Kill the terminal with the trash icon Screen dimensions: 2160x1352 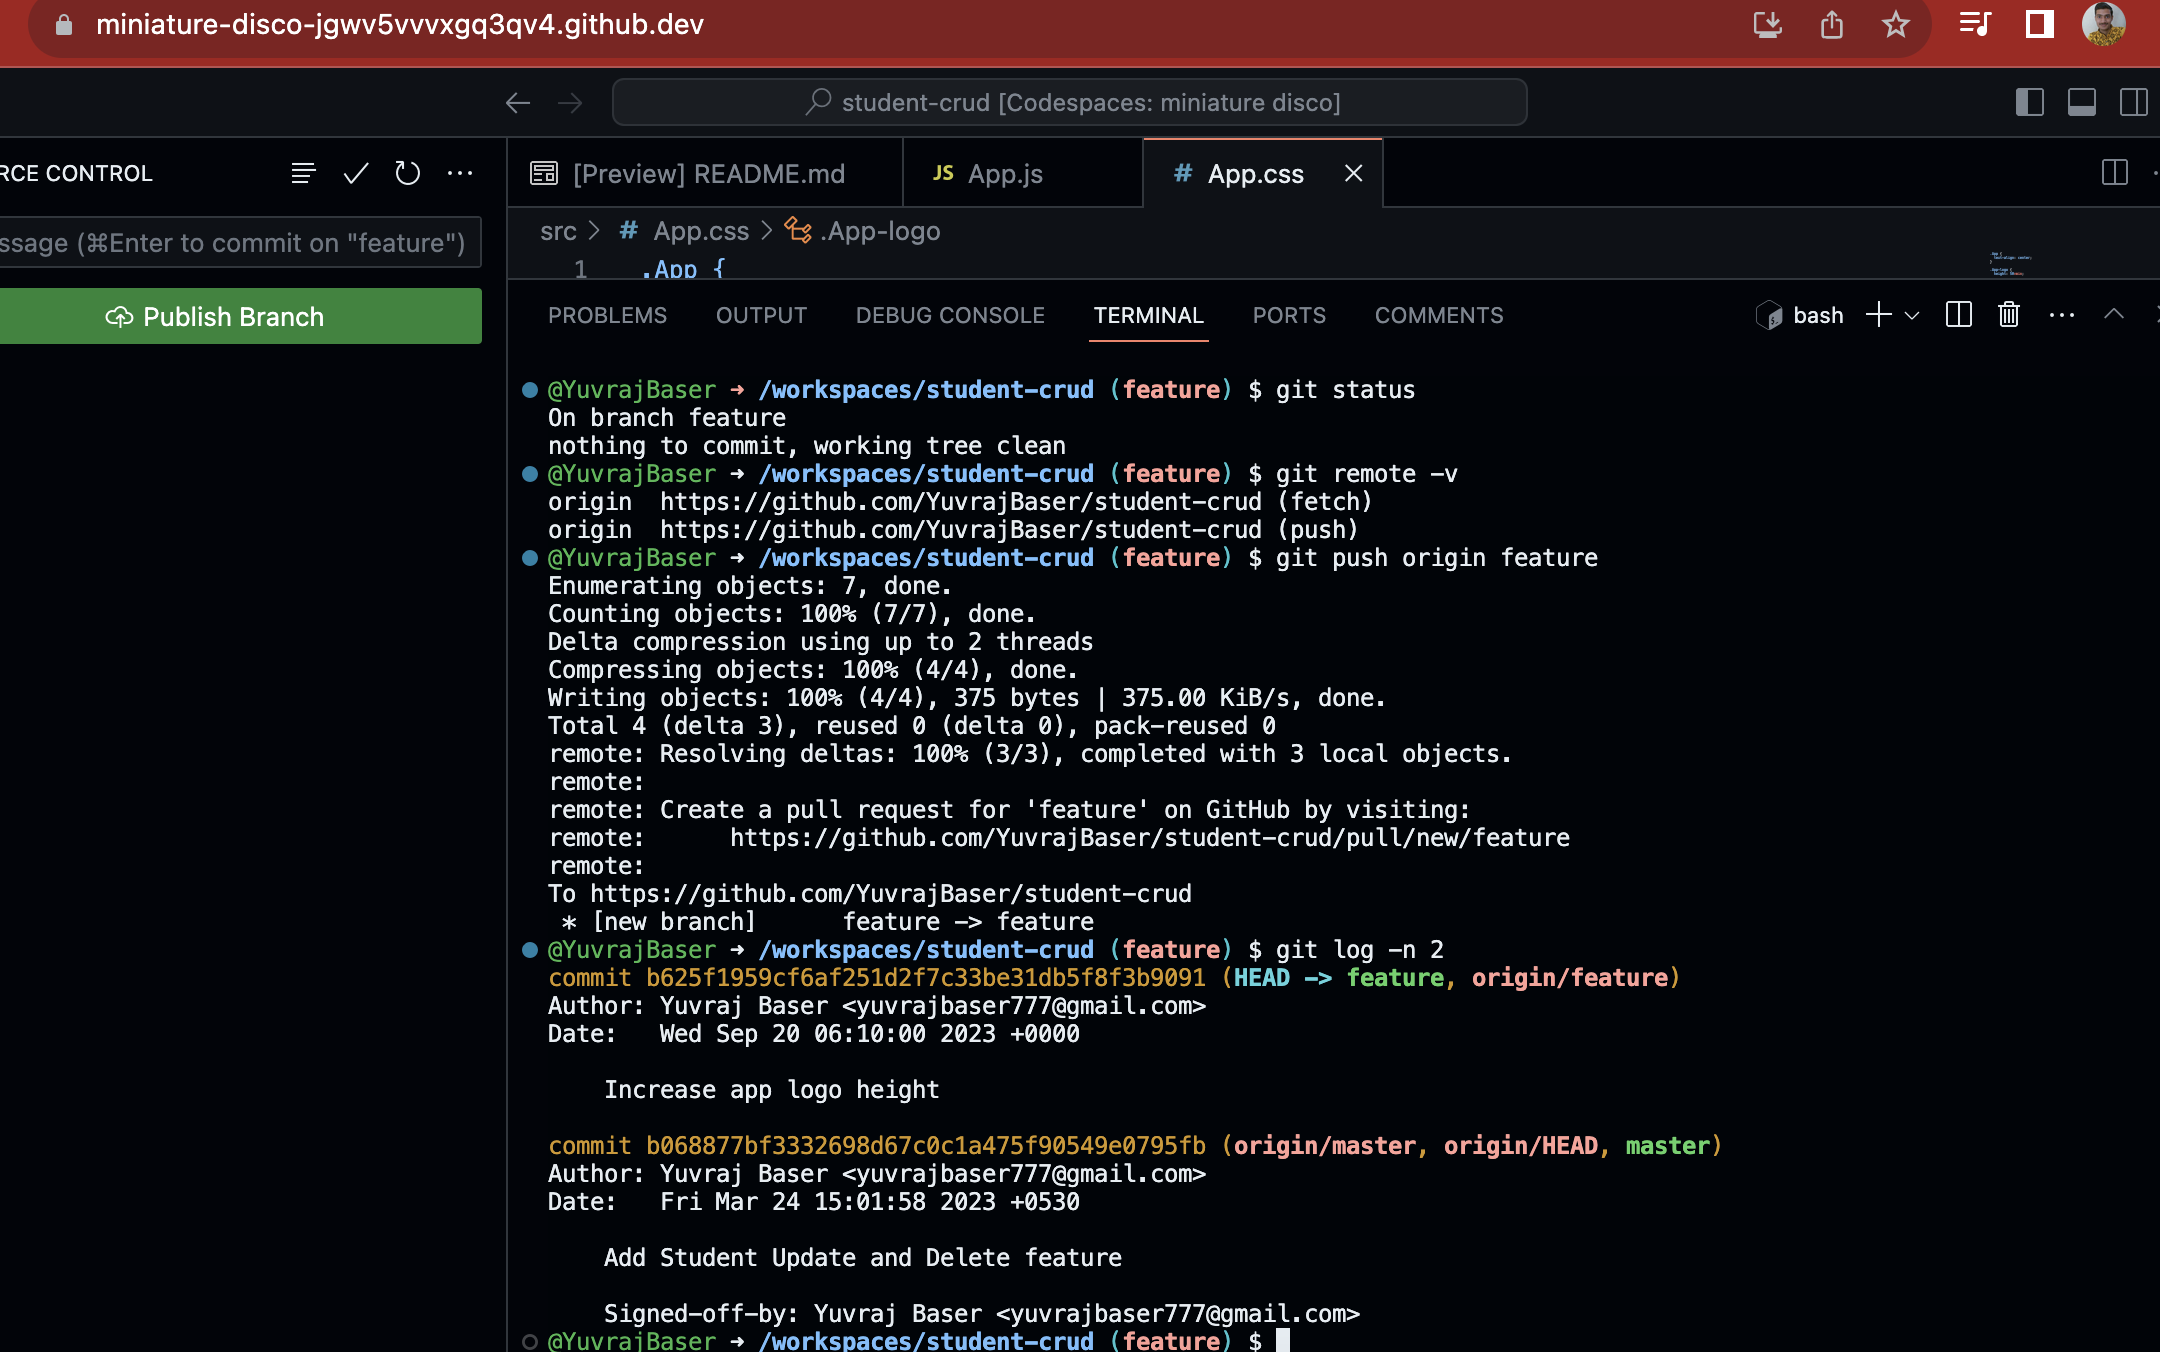click(x=2008, y=314)
